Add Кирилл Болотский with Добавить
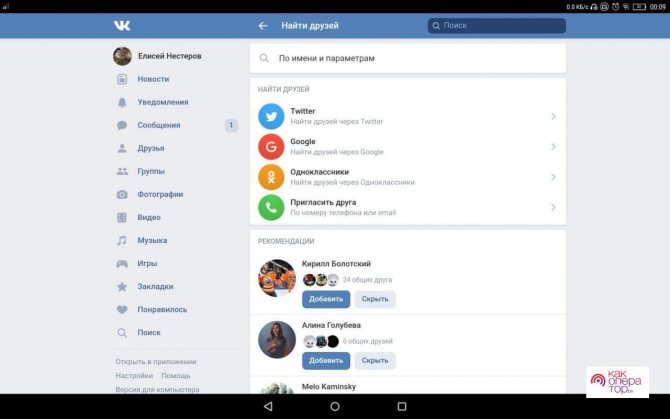 (x=326, y=299)
